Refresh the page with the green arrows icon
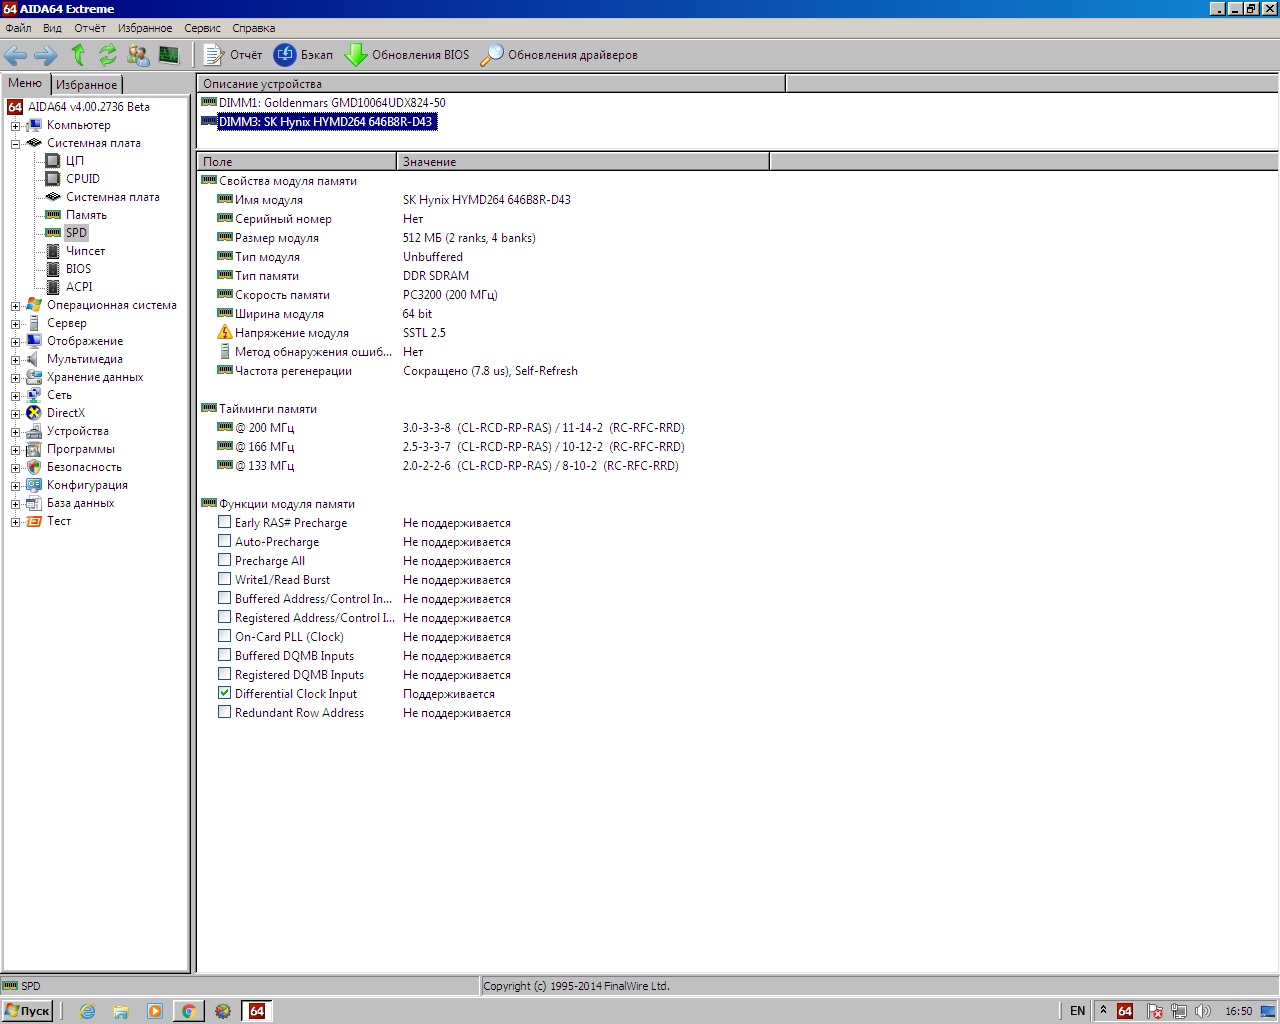The height and width of the screenshot is (1024, 1280). click(107, 55)
